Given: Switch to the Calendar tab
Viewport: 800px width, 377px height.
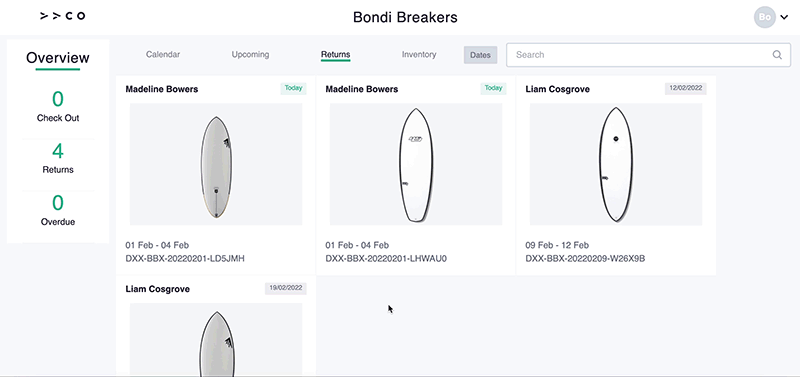Looking at the screenshot, I should pyautogui.click(x=163, y=55).
